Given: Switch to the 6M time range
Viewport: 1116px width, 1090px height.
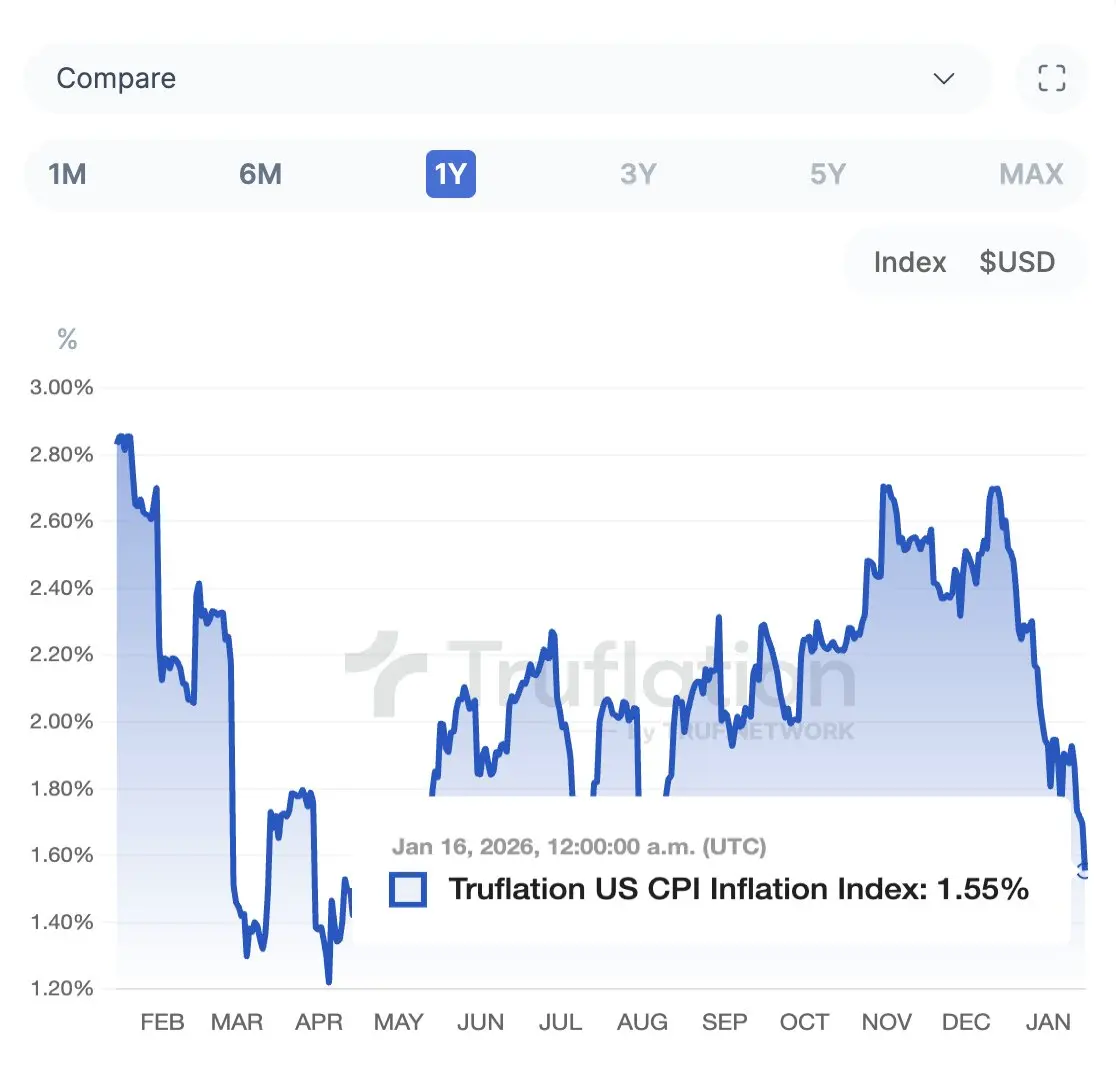Looking at the screenshot, I should pyautogui.click(x=260, y=174).
